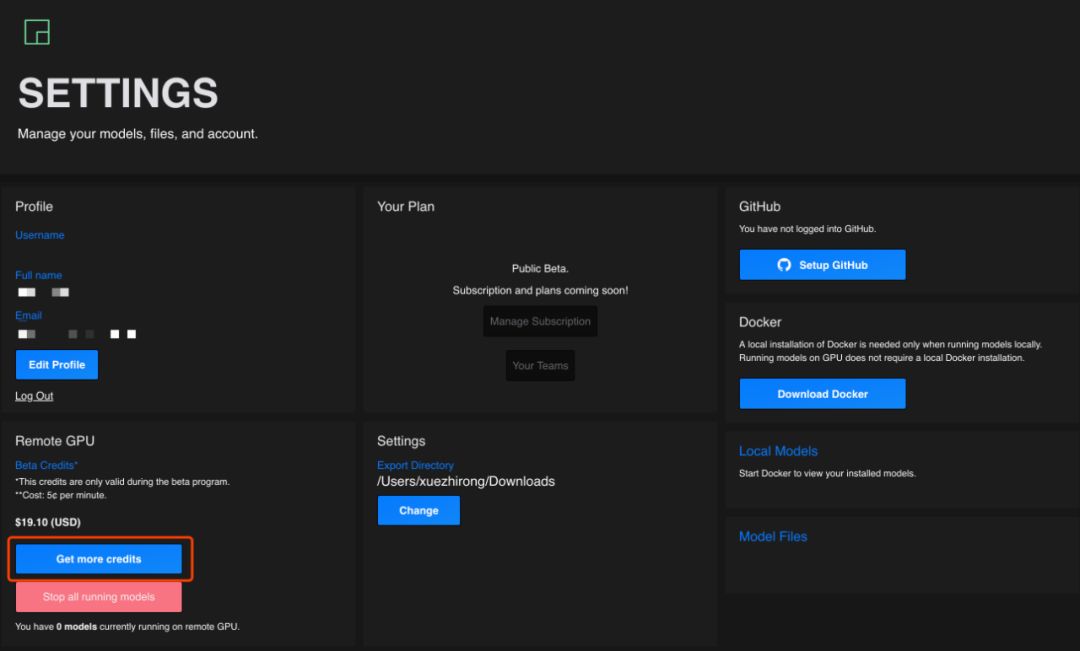This screenshot has height=651, width=1080.
Task: Click the Beta Credits link
Action: (46, 465)
